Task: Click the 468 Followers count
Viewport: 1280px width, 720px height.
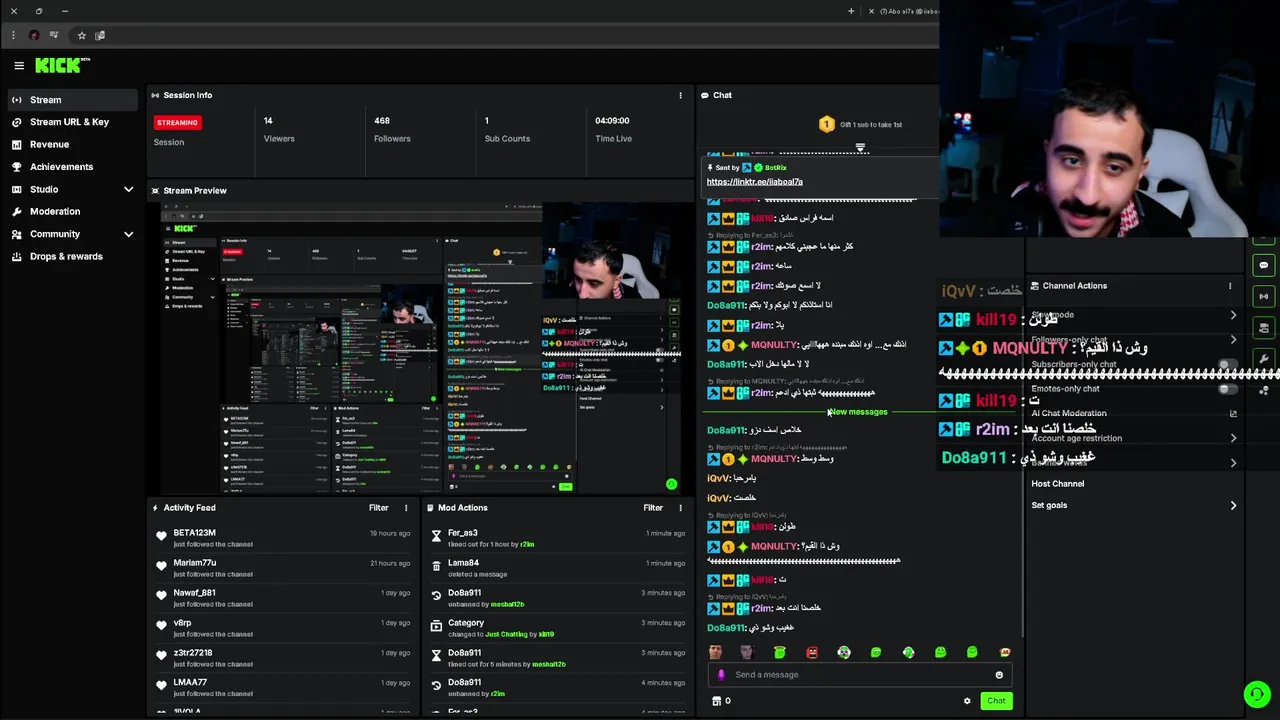Action: 382,121
